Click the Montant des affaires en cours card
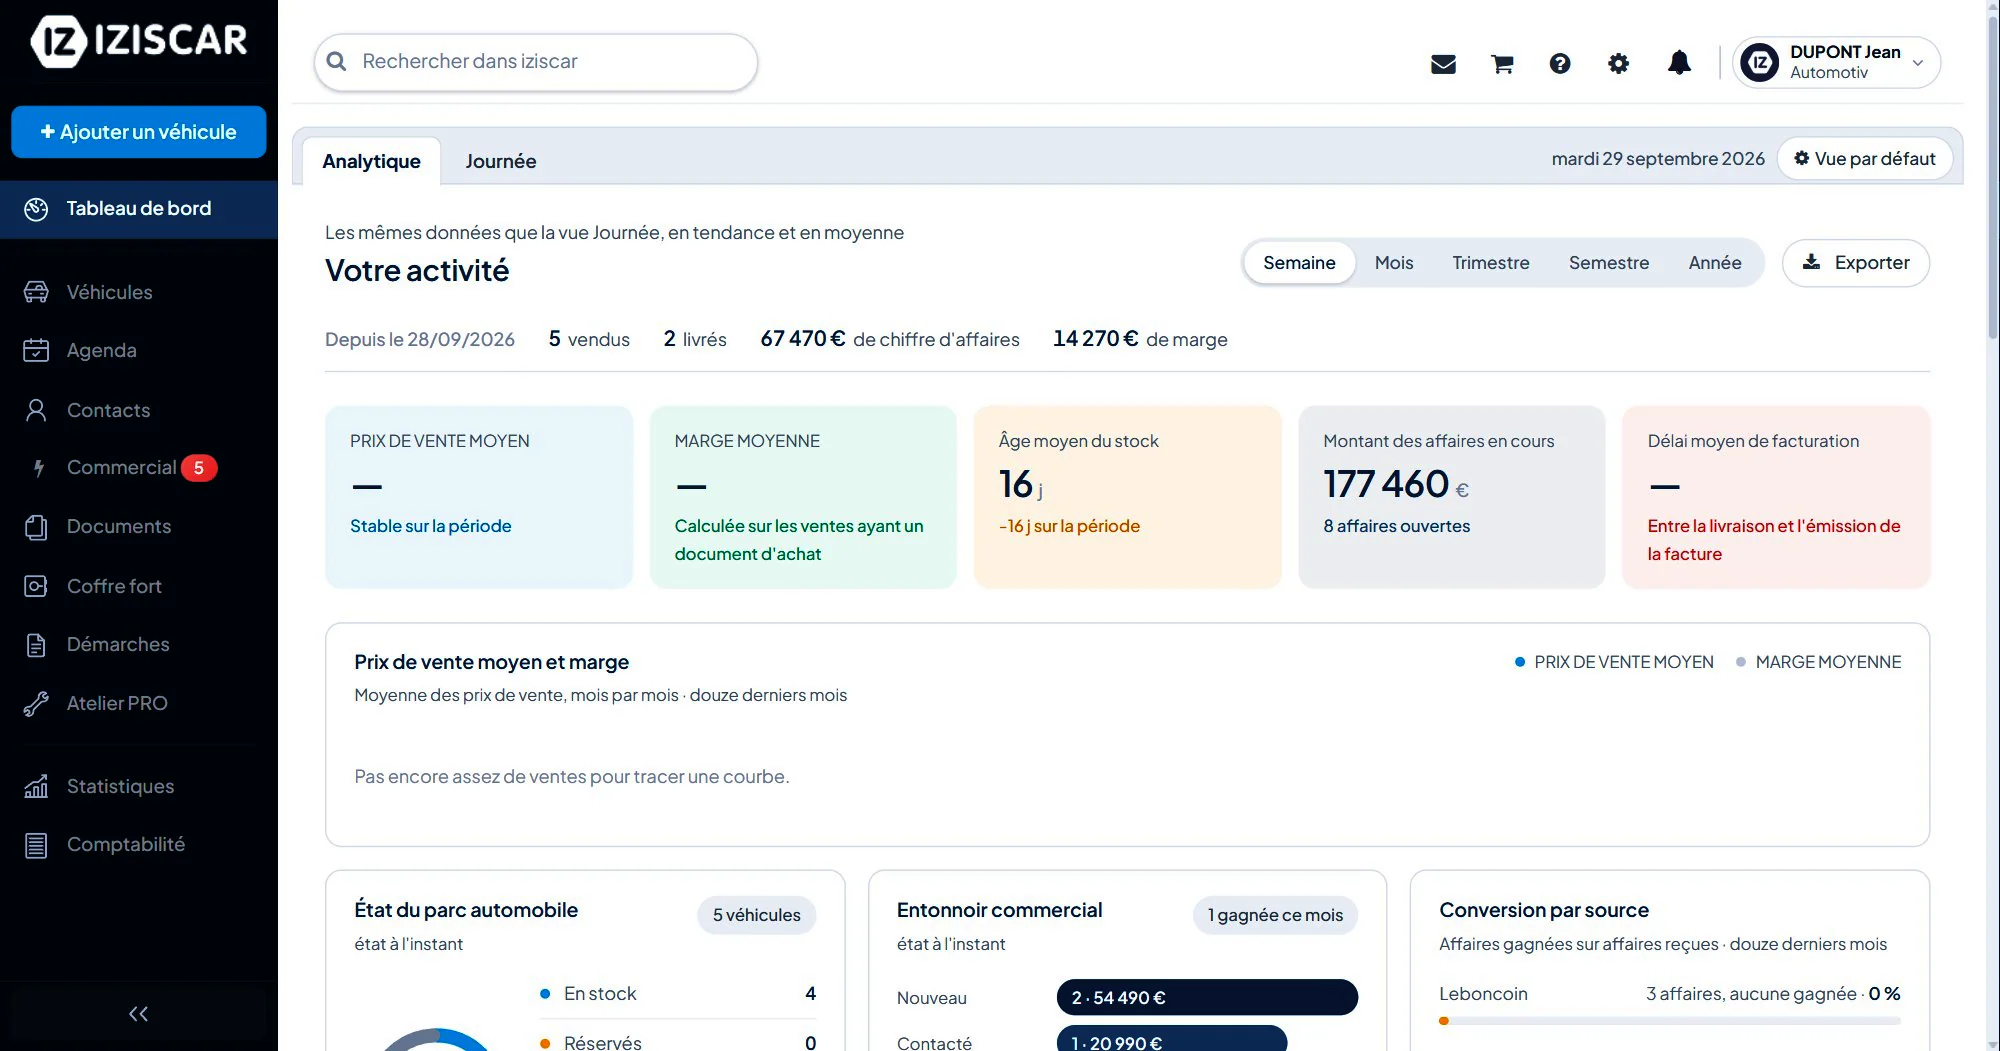 (x=1451, y=497)
